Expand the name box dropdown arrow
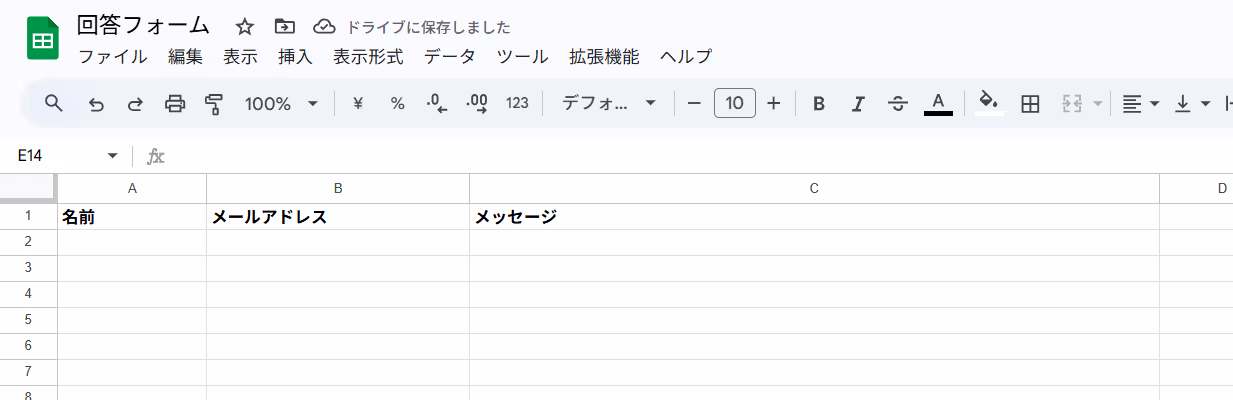 click(112, 156)
